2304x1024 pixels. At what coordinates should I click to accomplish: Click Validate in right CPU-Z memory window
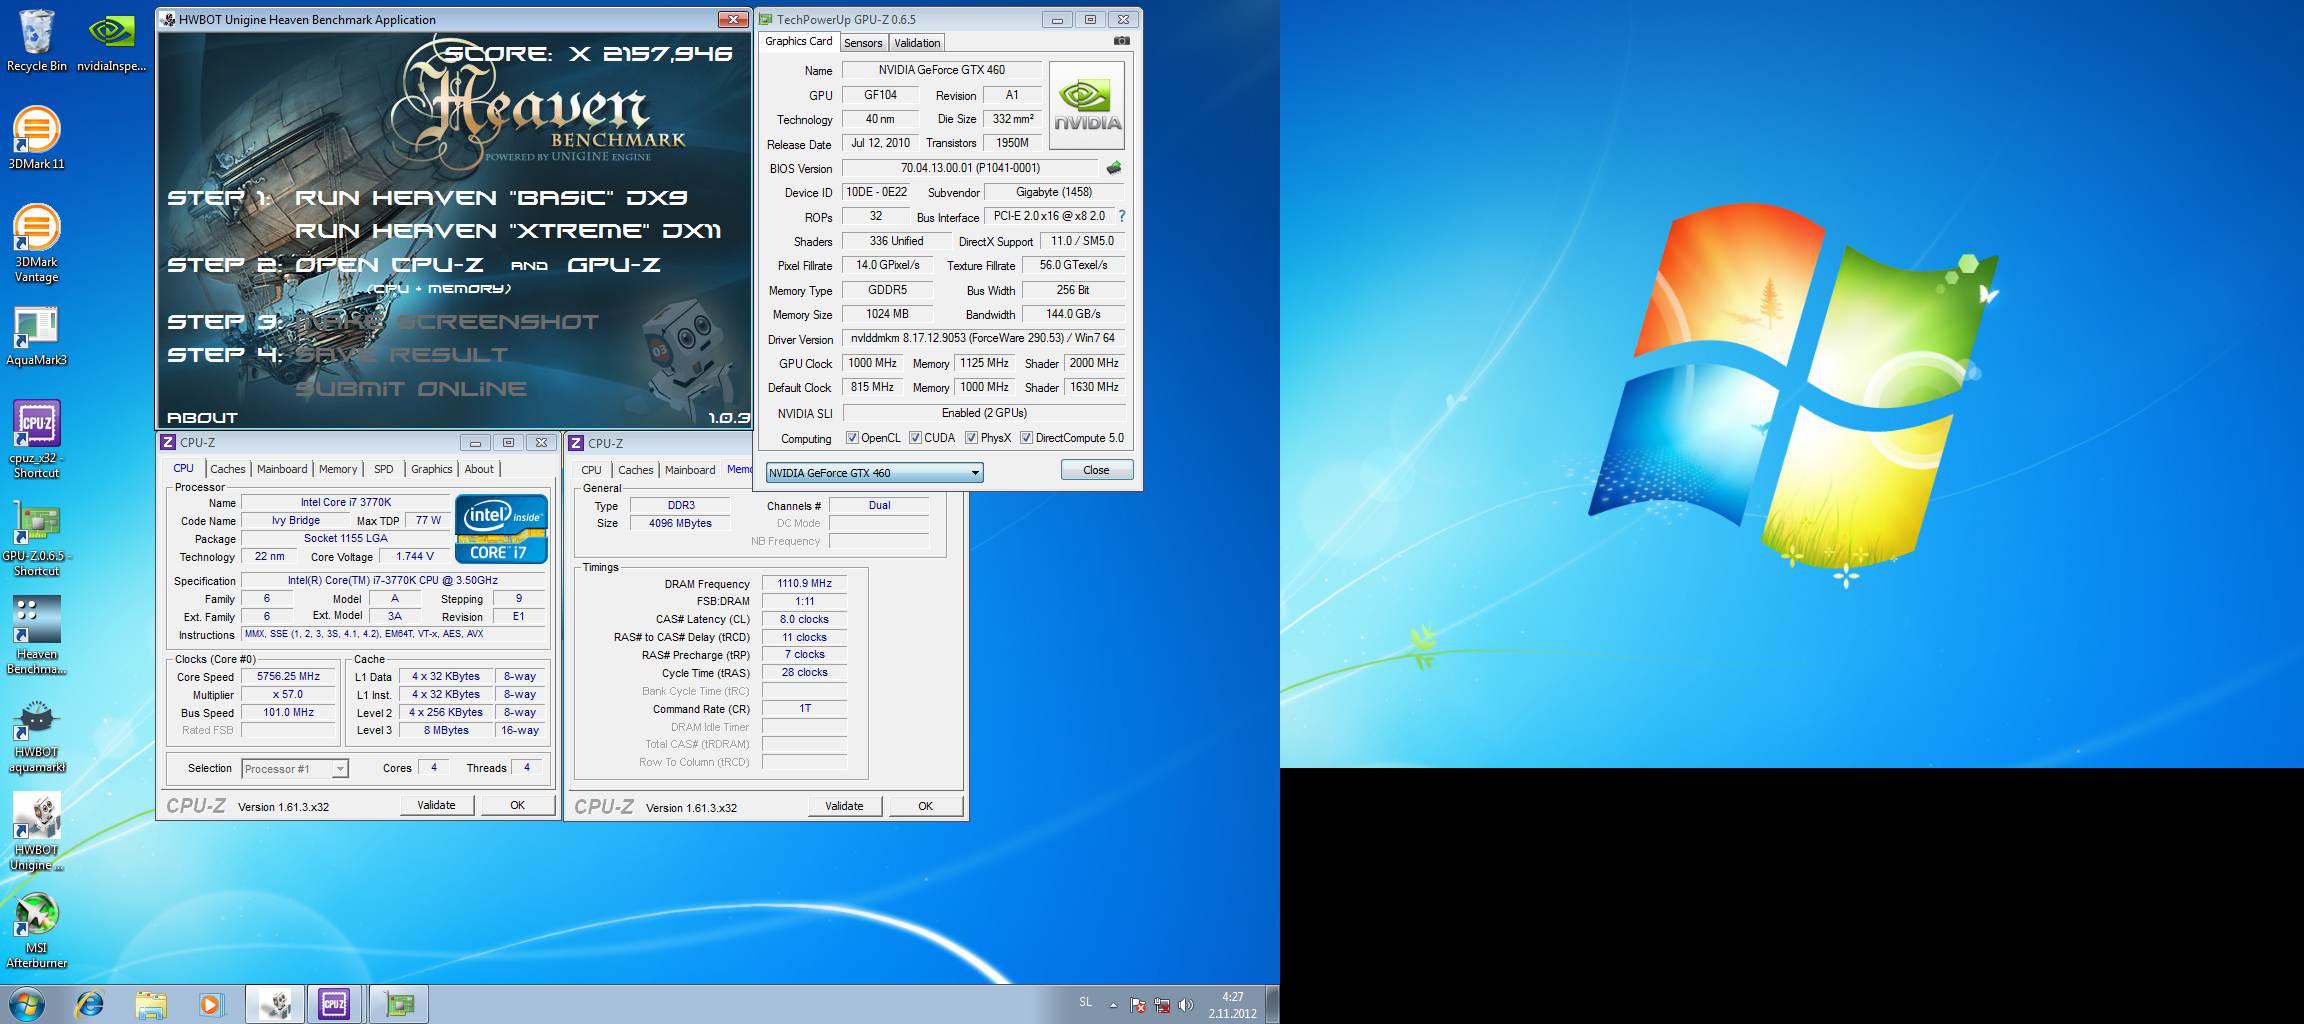coord(844,806)
